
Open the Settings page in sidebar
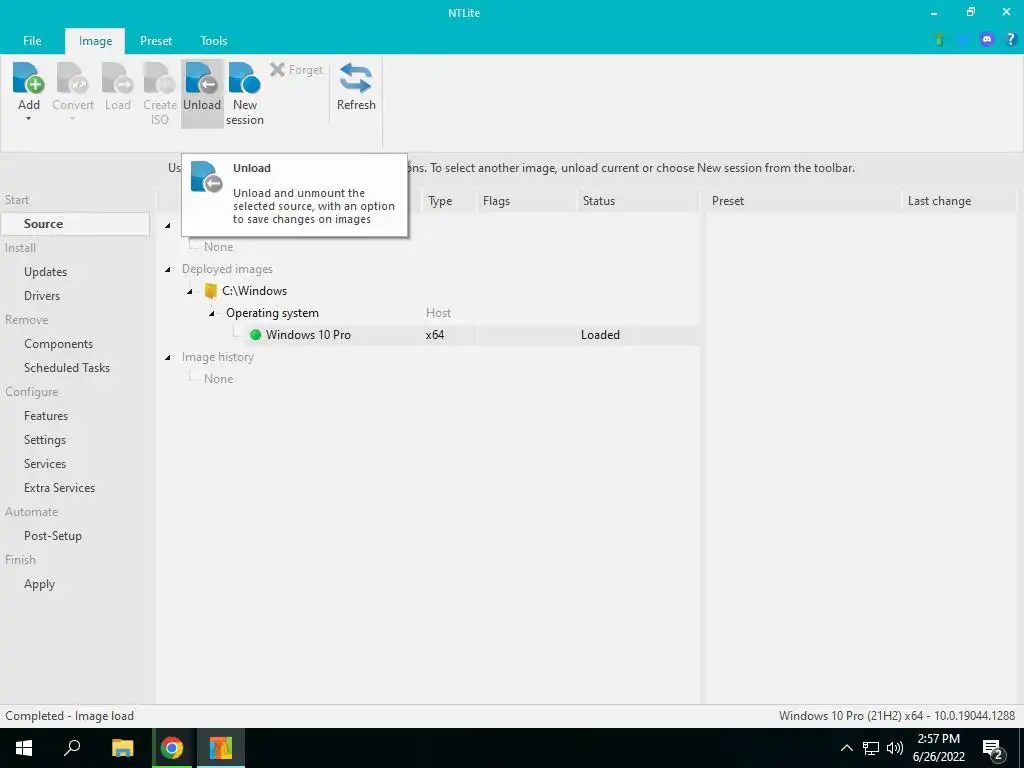pyautogui.click(x=44, y=440)
